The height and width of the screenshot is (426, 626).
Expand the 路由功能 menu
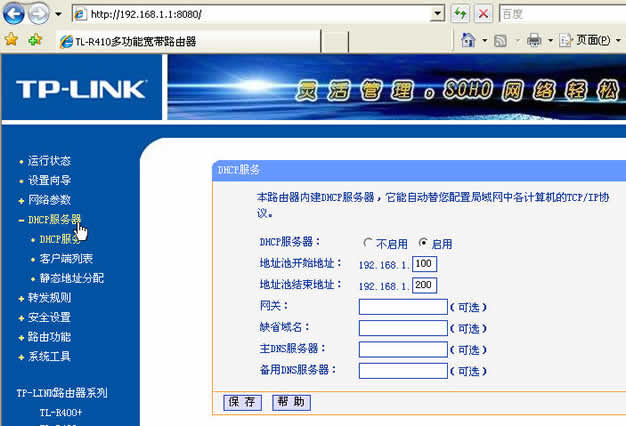pos(49,337)
